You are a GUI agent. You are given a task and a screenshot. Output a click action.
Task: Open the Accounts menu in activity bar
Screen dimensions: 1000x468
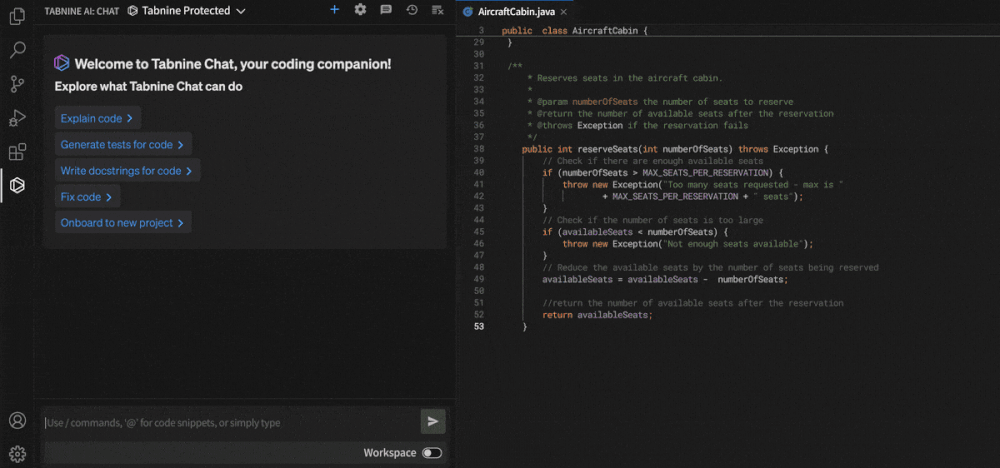[17, 420]
